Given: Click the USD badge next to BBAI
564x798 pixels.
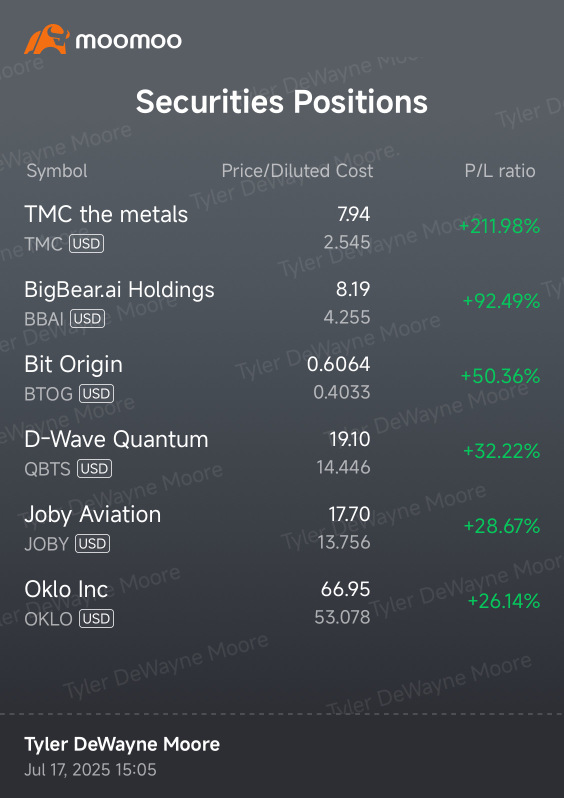Looking at the screenshot, I should click(88, 319).
